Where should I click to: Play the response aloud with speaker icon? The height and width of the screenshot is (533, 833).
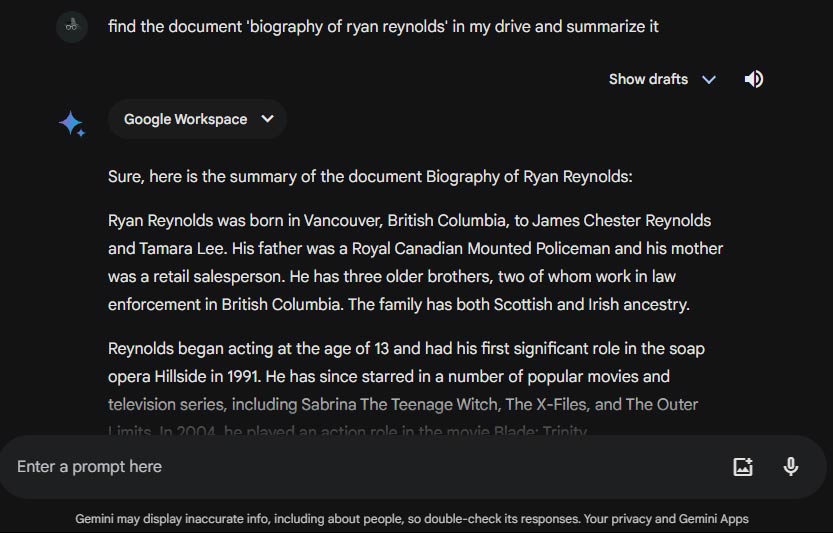tap(754, 79)
